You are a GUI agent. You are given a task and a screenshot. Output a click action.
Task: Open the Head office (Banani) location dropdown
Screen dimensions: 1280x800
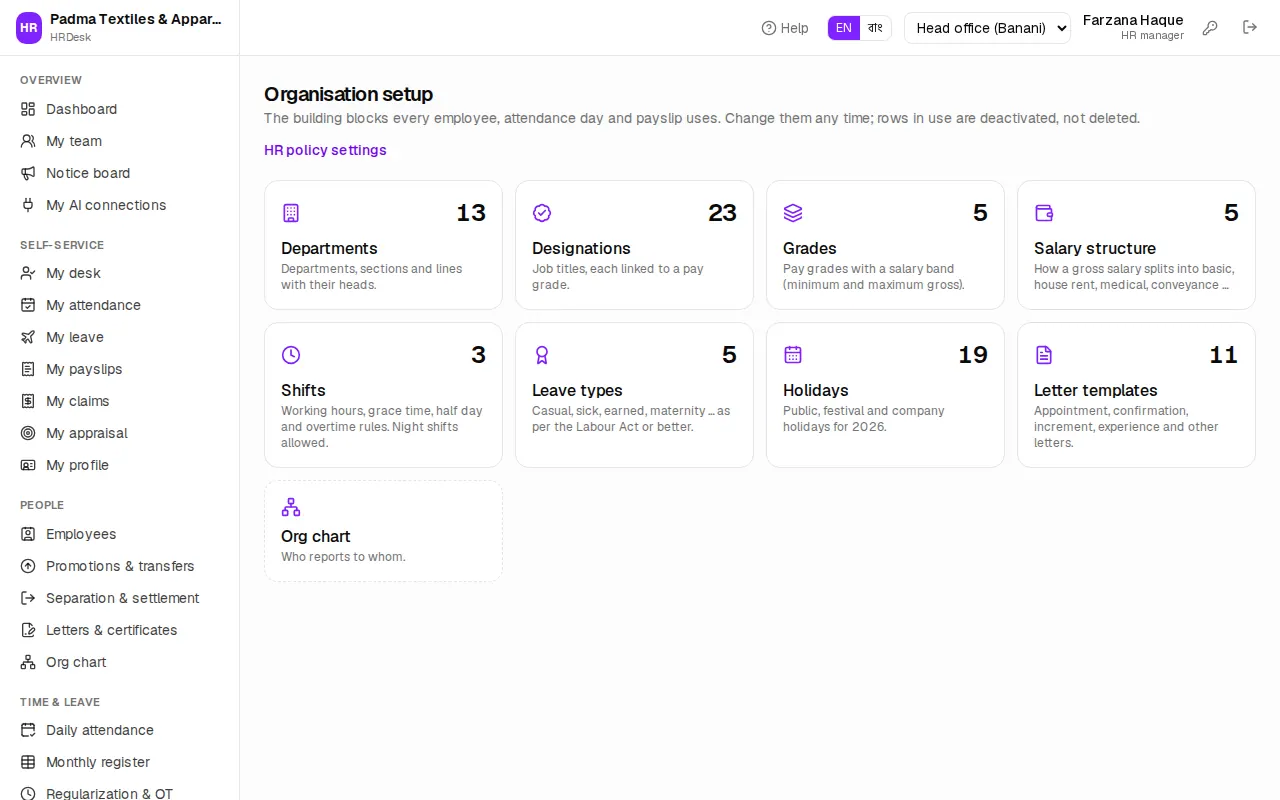pos(987,28)
